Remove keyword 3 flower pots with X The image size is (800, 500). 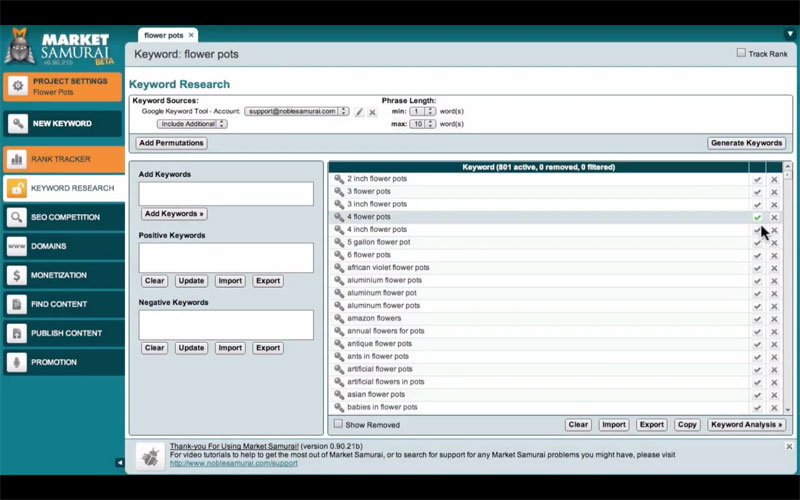click(x=774, y=192)
